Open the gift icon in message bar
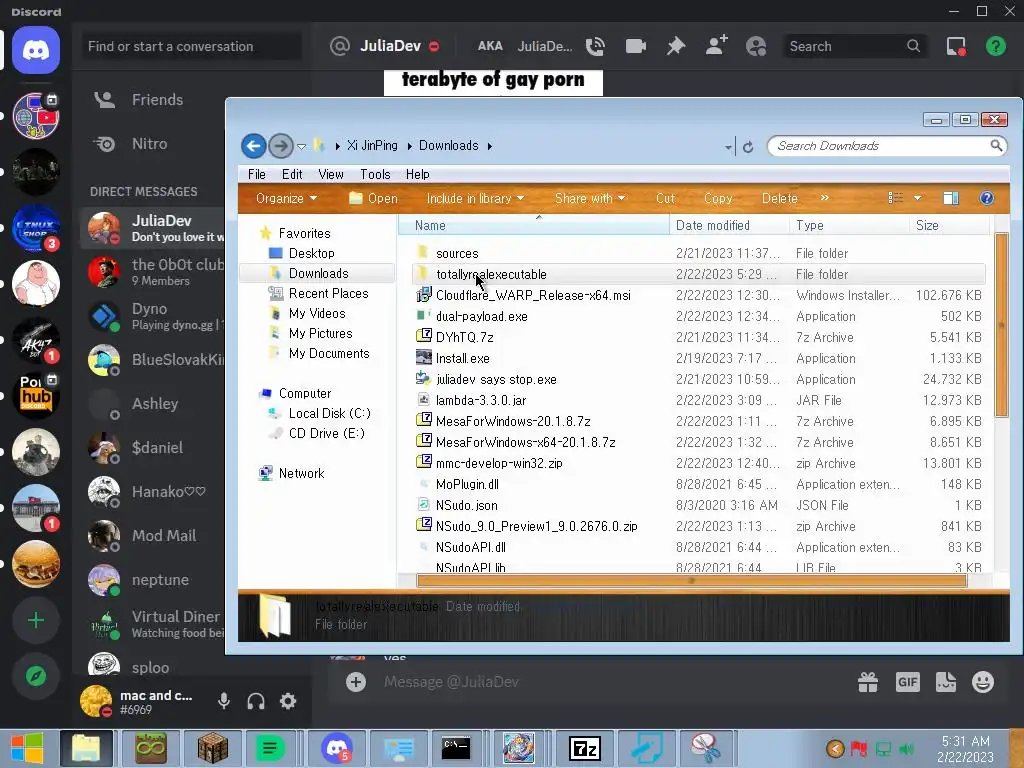1024x768 pixels. (x=868, y=682)
